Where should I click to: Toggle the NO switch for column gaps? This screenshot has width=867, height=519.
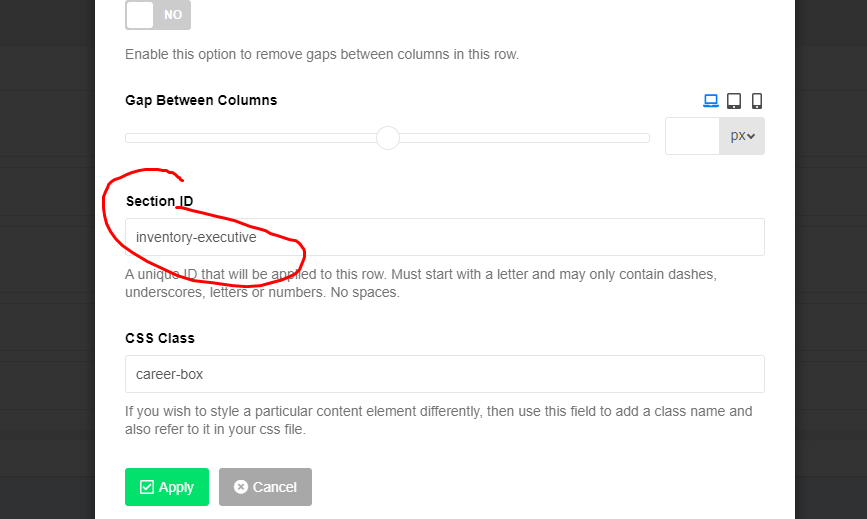(158, 15)
